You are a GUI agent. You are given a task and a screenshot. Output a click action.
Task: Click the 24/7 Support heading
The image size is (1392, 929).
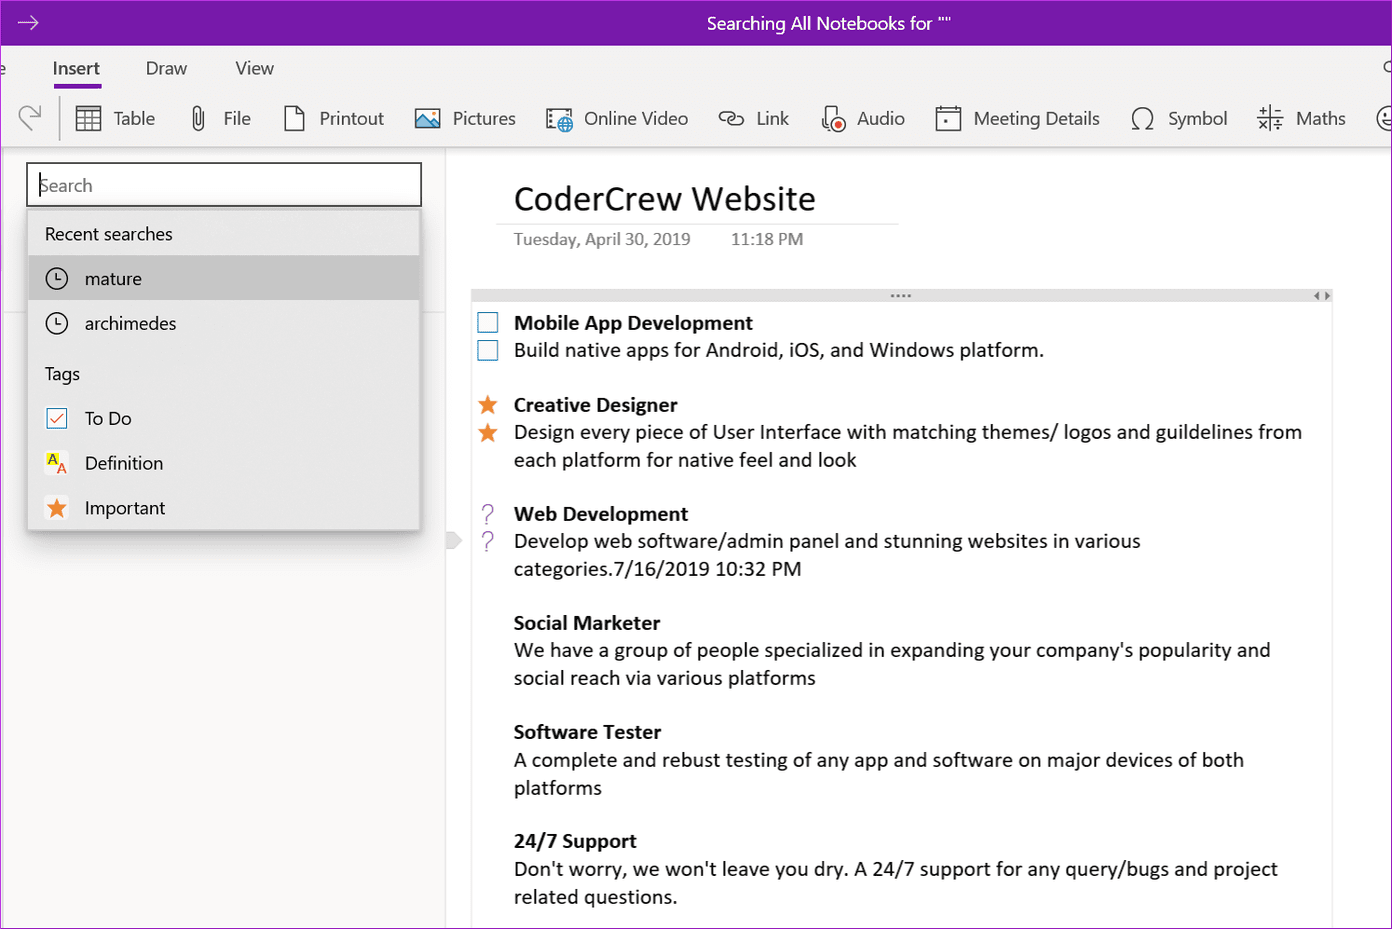[575, 841]
